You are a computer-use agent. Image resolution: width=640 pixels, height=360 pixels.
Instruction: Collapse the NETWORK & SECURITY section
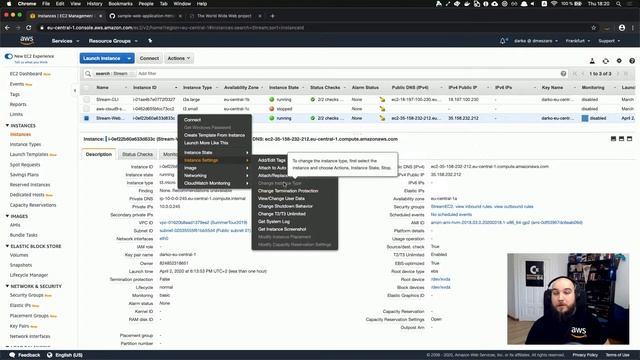[x=7, y=286]
